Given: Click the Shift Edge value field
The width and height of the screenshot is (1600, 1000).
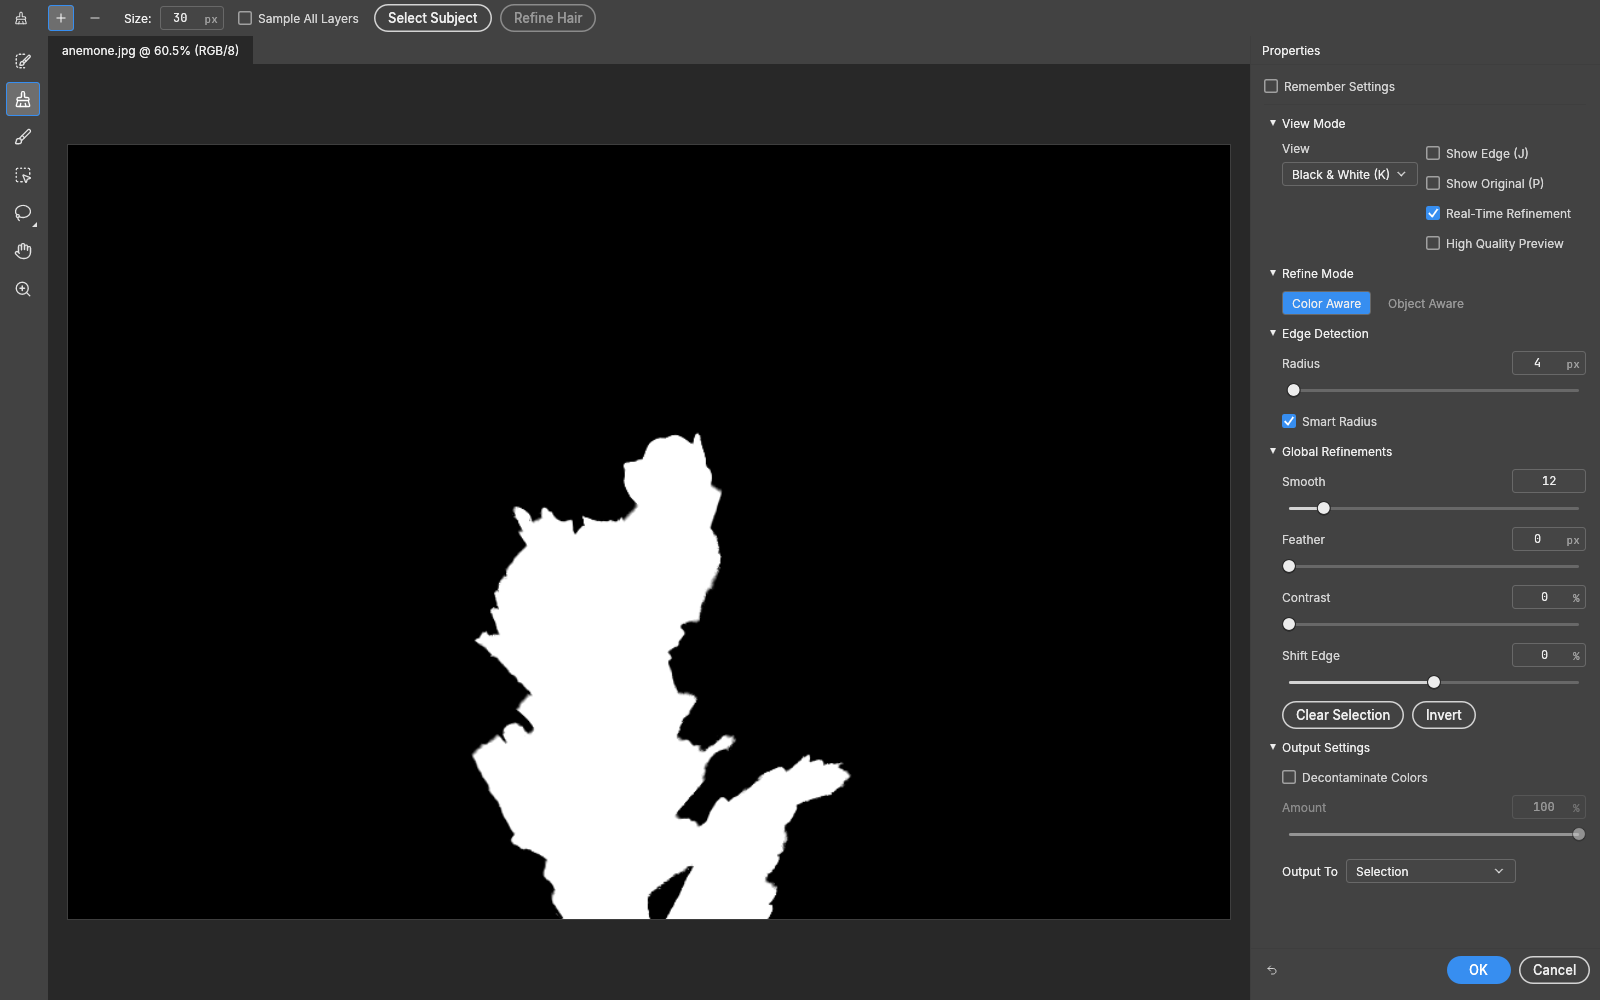Looking at the screenshot, I should point(1549,655).
